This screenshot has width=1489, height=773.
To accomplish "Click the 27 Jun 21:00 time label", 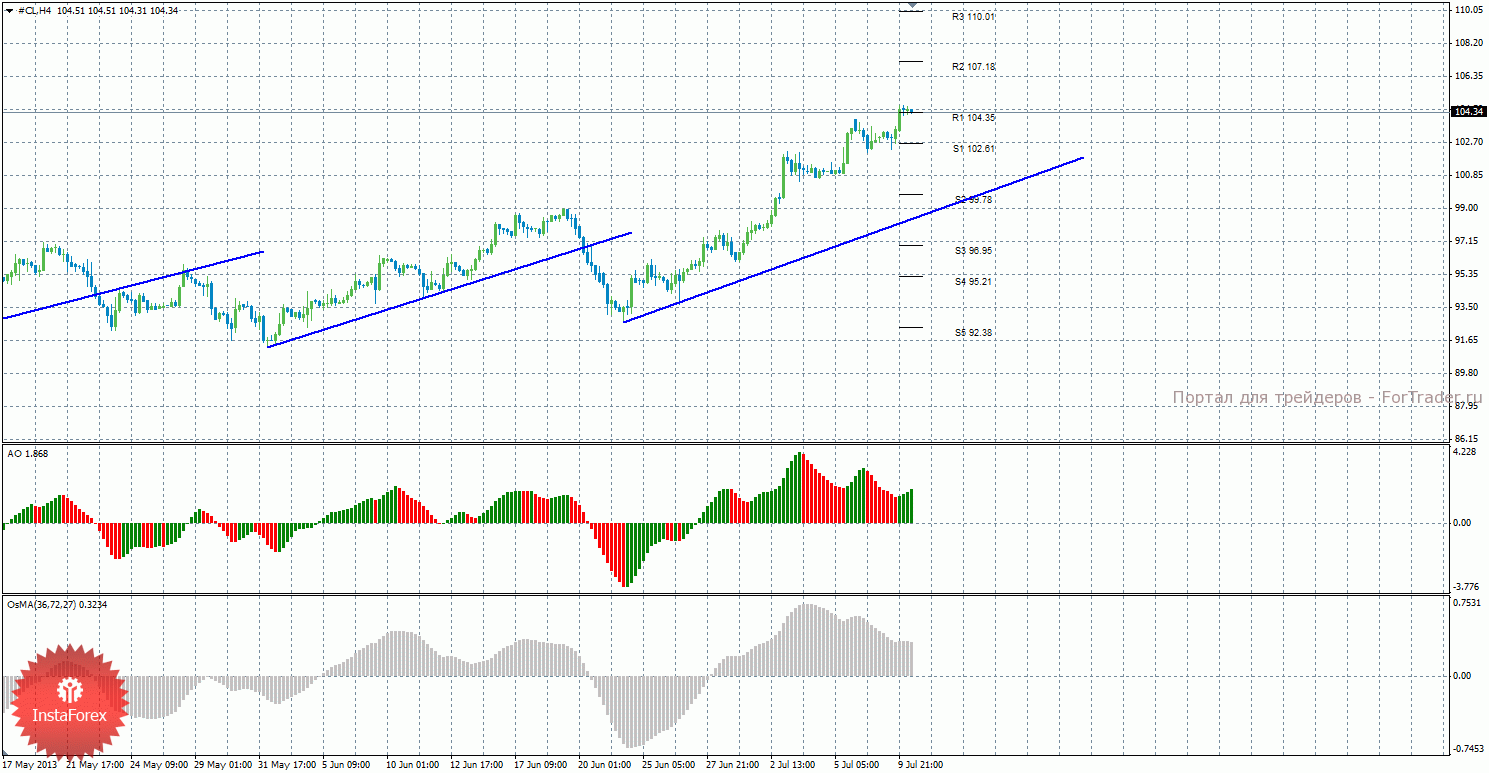I will click(x=733, y=765).
